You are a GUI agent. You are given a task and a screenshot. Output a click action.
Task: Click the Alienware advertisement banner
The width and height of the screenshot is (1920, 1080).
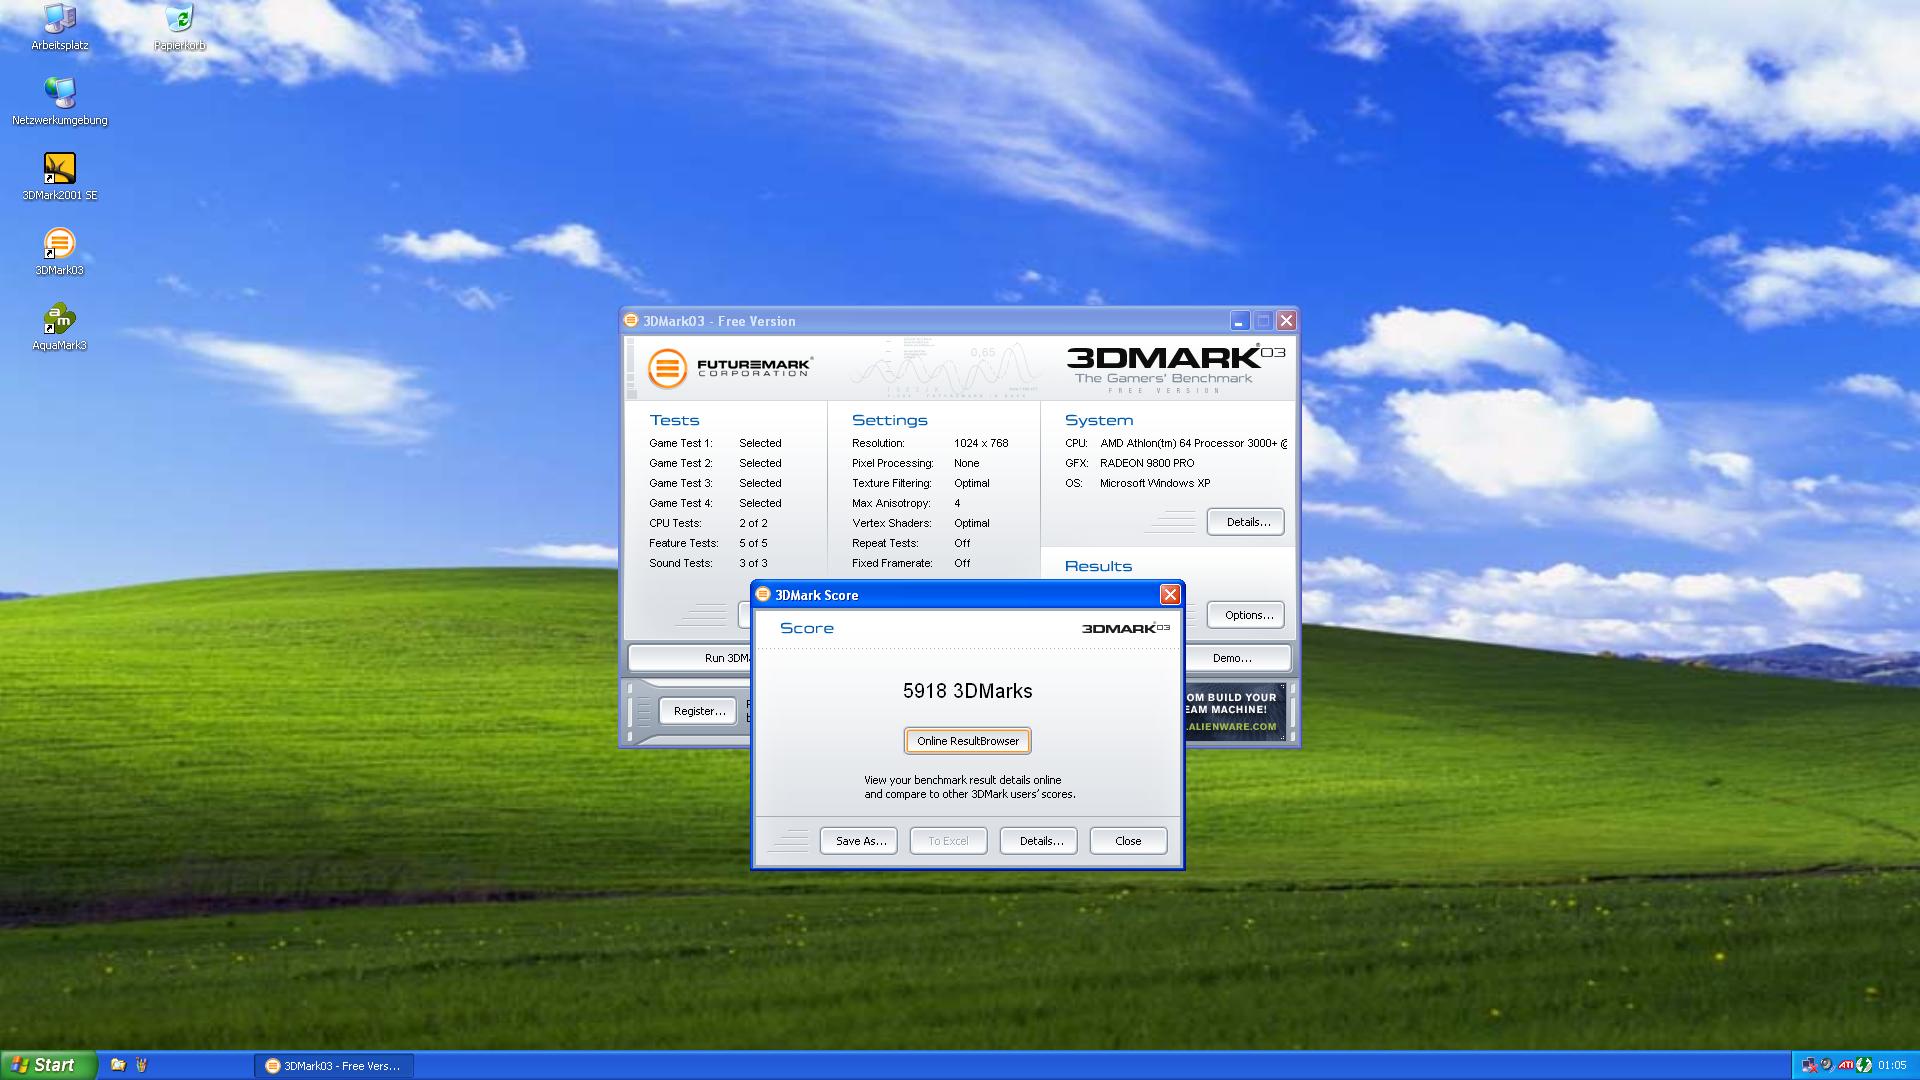tap(1235, 711)
